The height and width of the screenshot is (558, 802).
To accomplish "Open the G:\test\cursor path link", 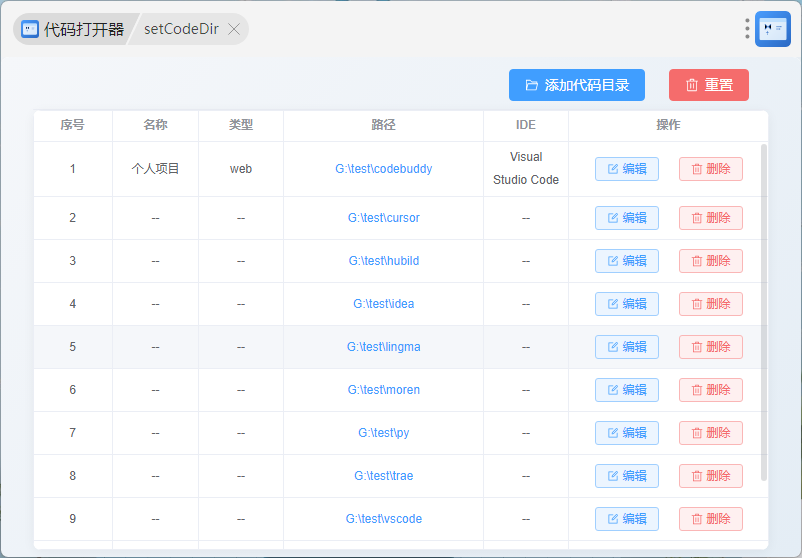I will 383,218.
